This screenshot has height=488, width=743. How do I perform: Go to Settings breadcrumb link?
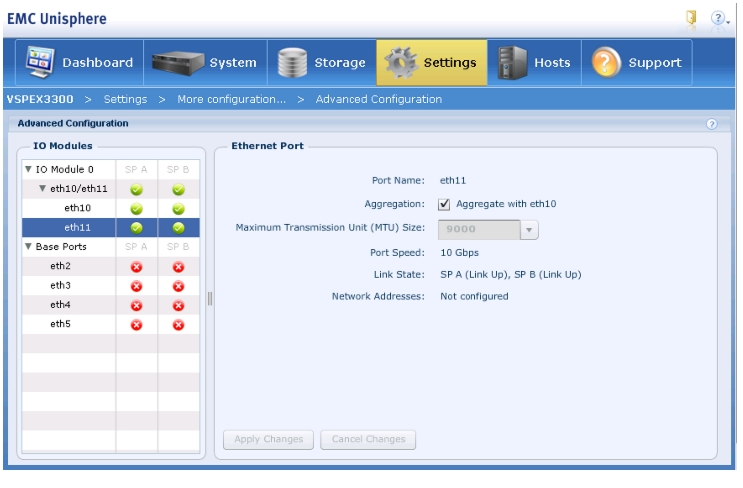pyautogui.click(x=126, y=99)
